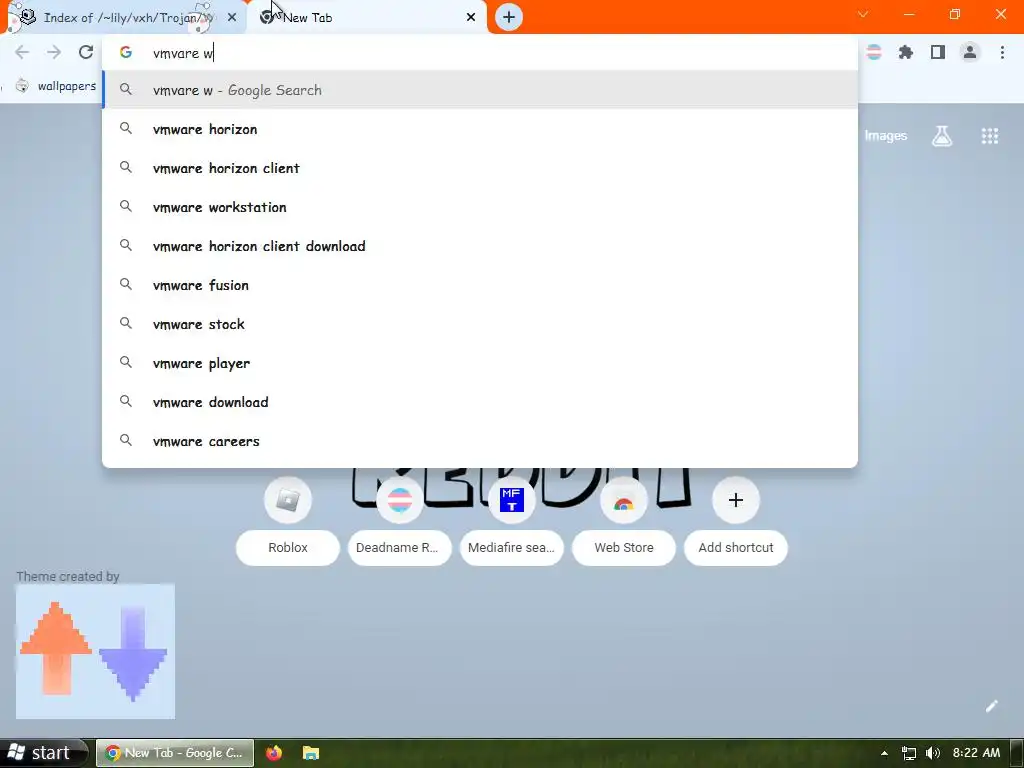1024x768 pixels.
Task: Close the Index of Trojan tab
Action: (232, 18)
